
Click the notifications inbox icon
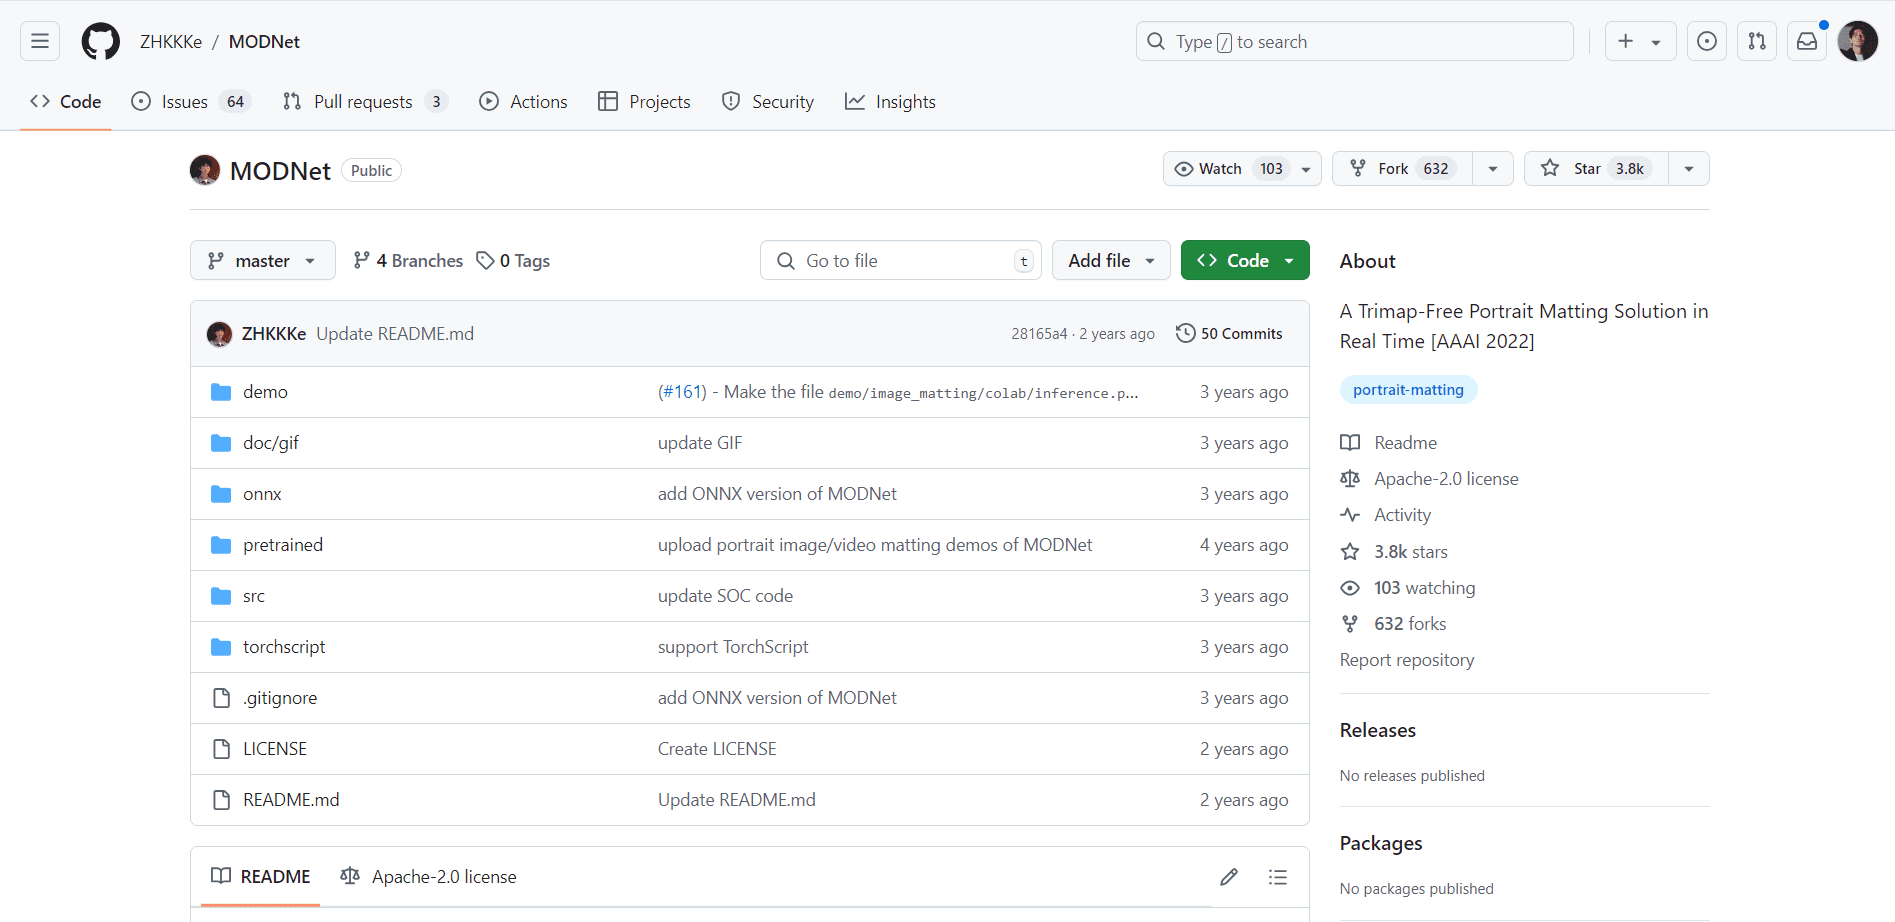1806,41
